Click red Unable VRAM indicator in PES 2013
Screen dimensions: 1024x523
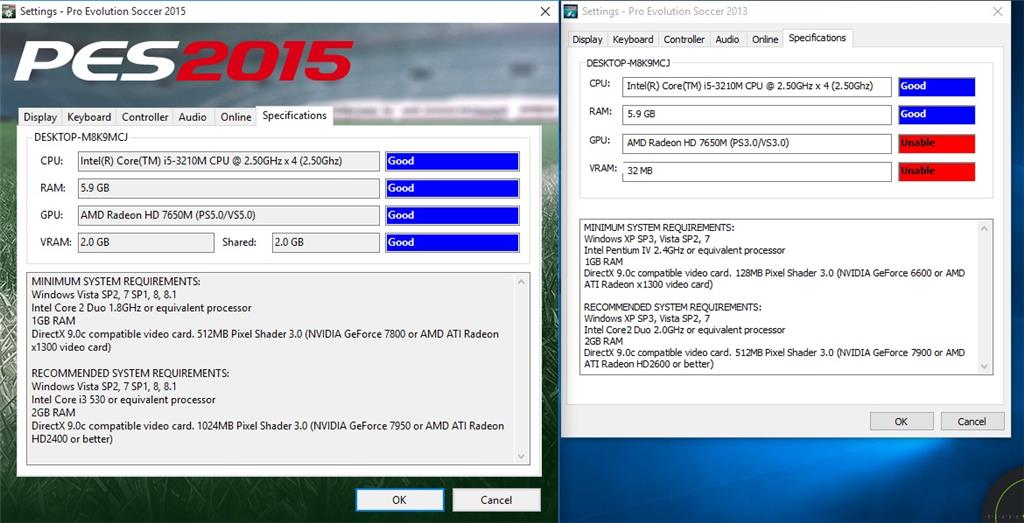coord(936,171)
